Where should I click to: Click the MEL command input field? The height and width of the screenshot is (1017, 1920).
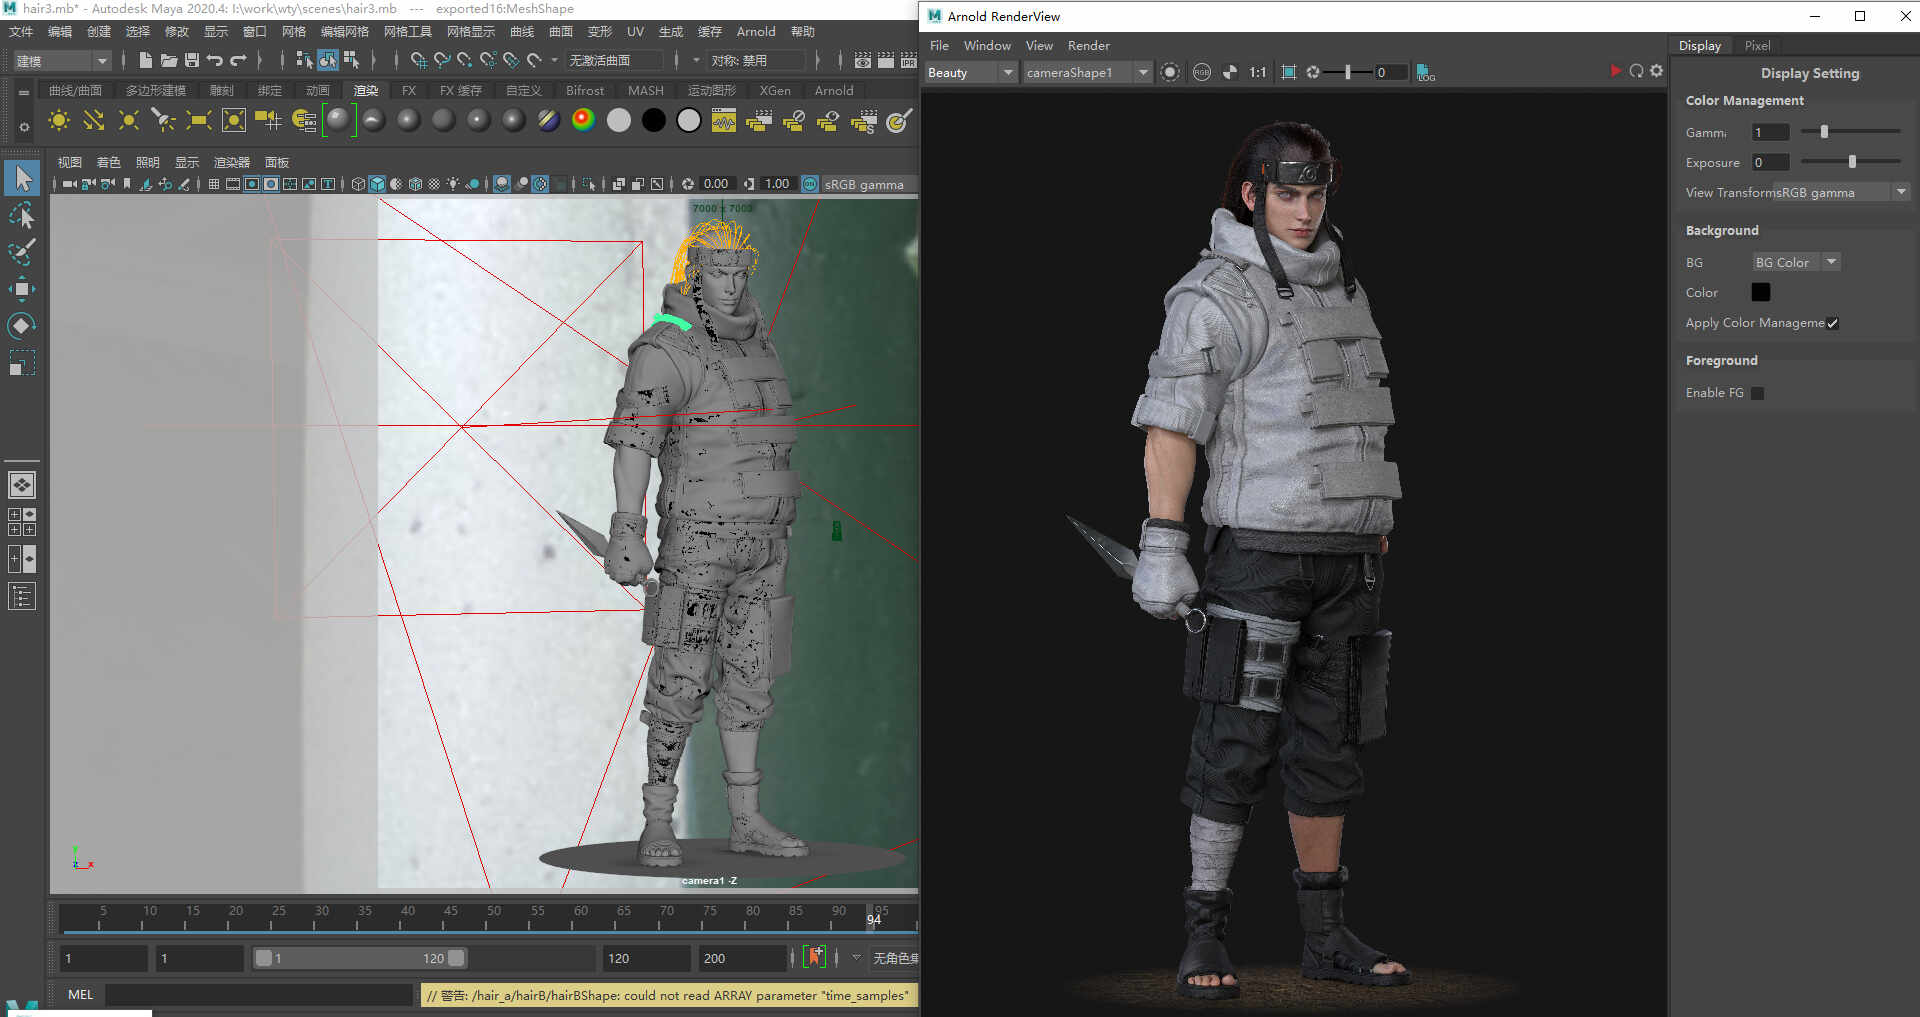[259, 995]
